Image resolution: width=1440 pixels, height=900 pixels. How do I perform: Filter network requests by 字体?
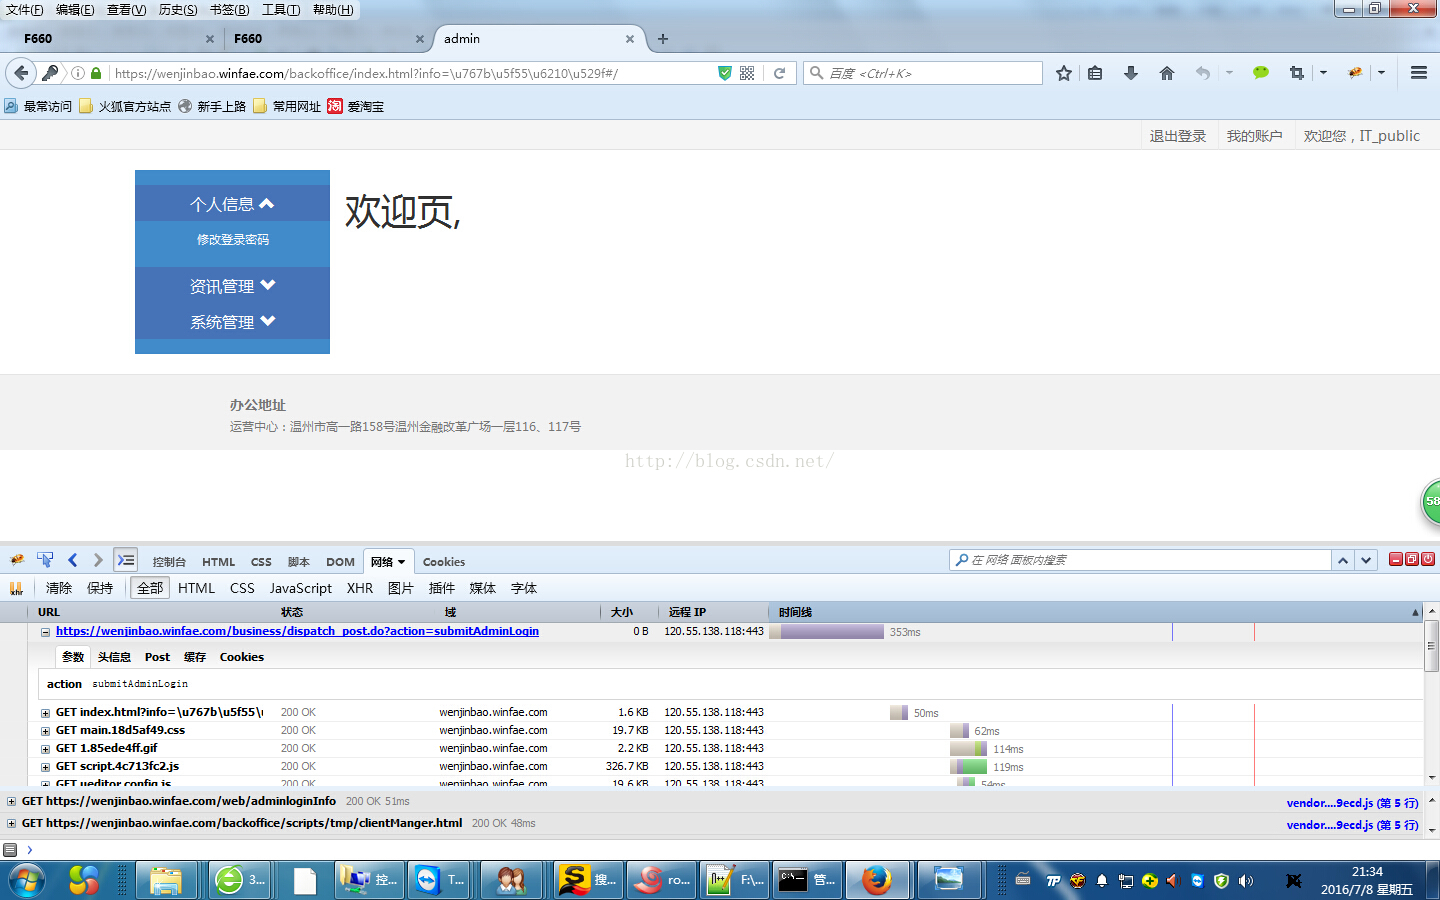(524, 588)
